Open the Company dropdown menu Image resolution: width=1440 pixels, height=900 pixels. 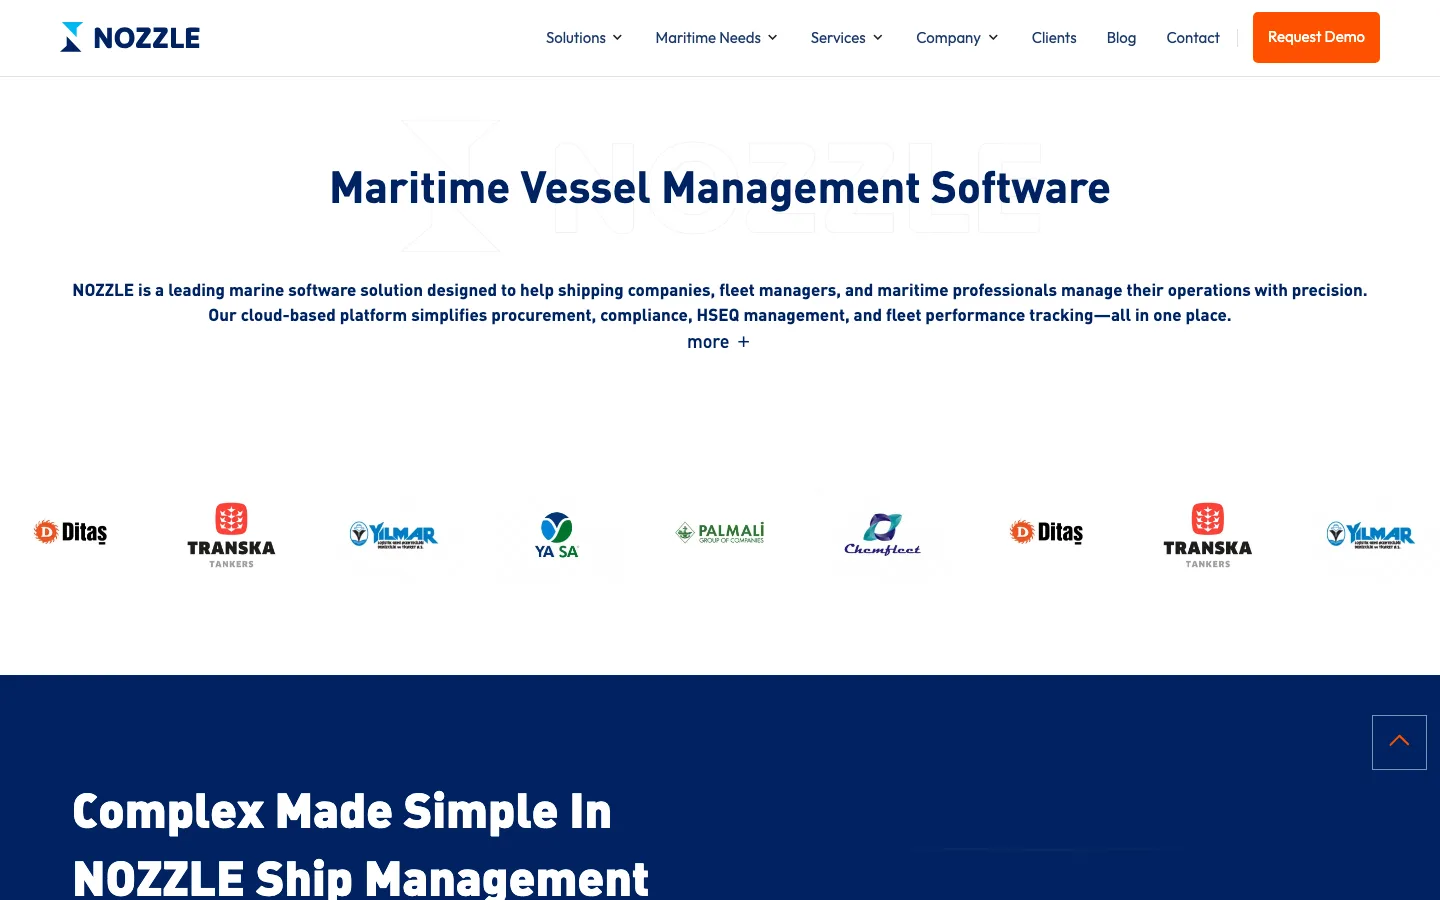957,38
